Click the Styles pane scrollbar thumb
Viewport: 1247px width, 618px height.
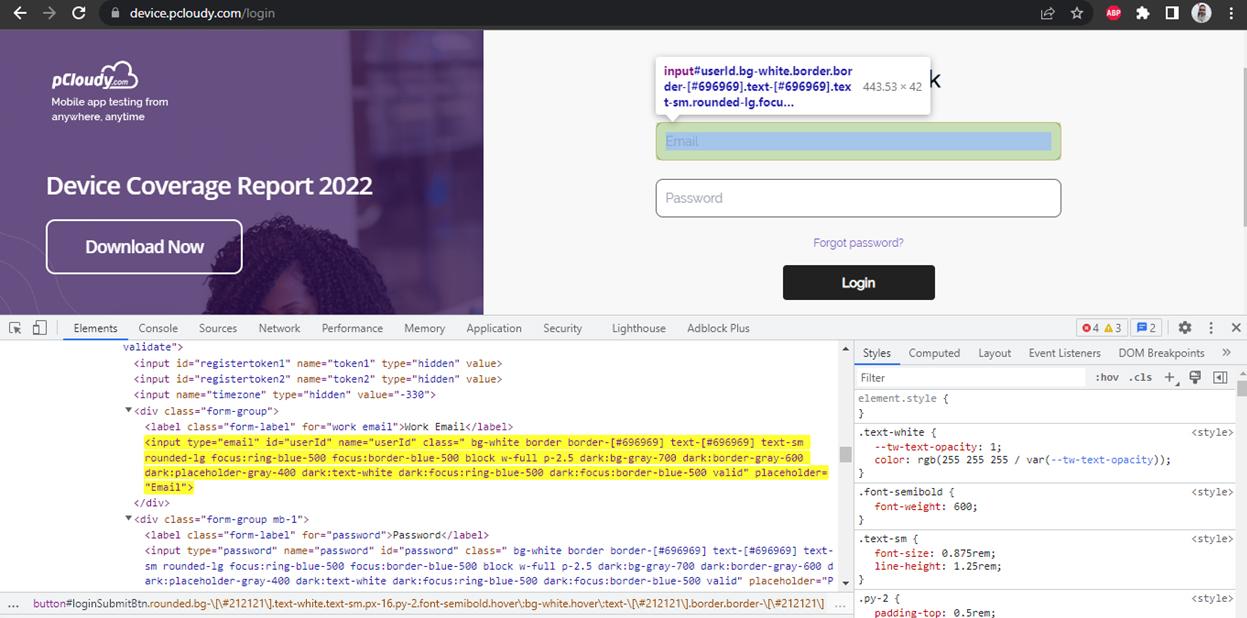(1241, 390)
